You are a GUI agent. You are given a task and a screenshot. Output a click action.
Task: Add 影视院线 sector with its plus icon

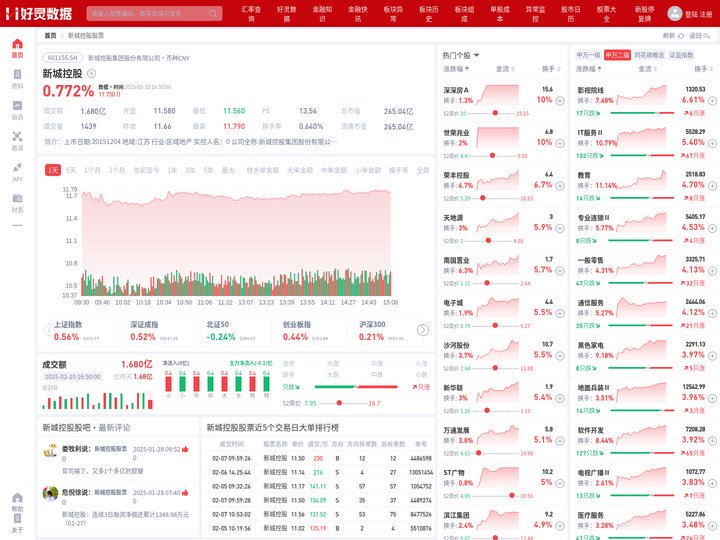click(712, 101)
